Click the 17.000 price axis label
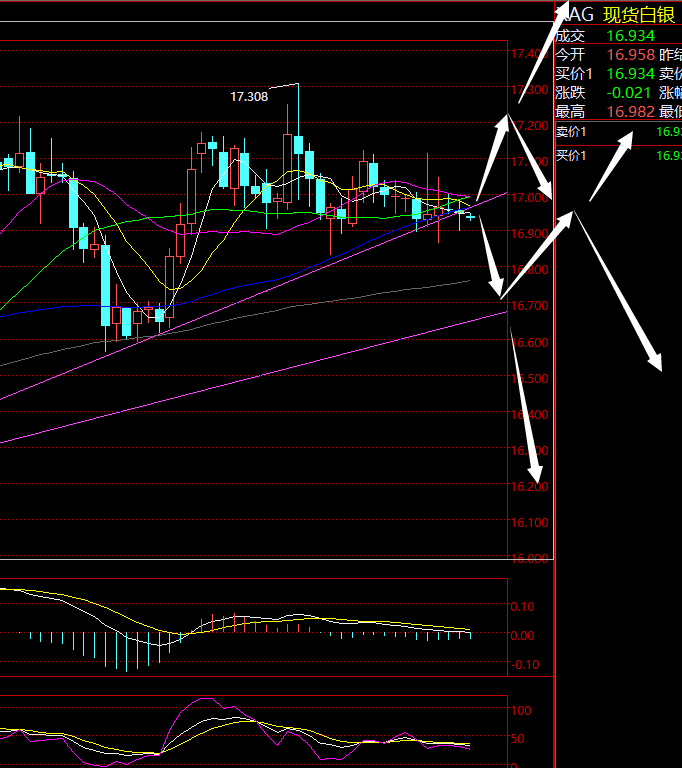Screen dimensions: 682x768 [529, 197]
